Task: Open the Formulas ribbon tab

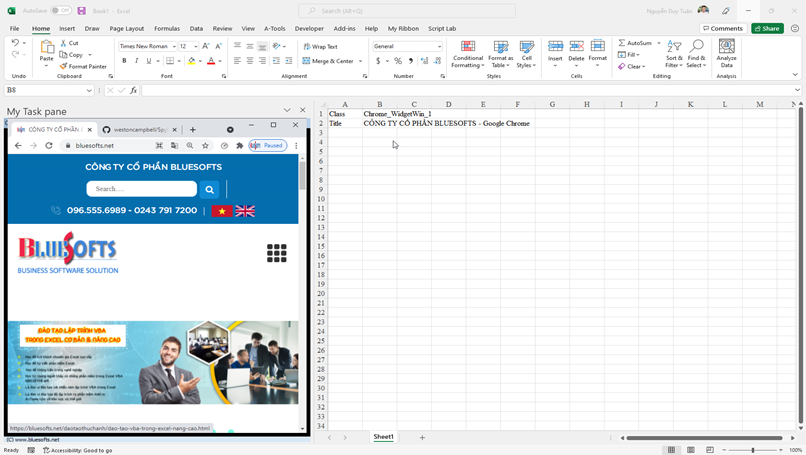Action: 167,29
